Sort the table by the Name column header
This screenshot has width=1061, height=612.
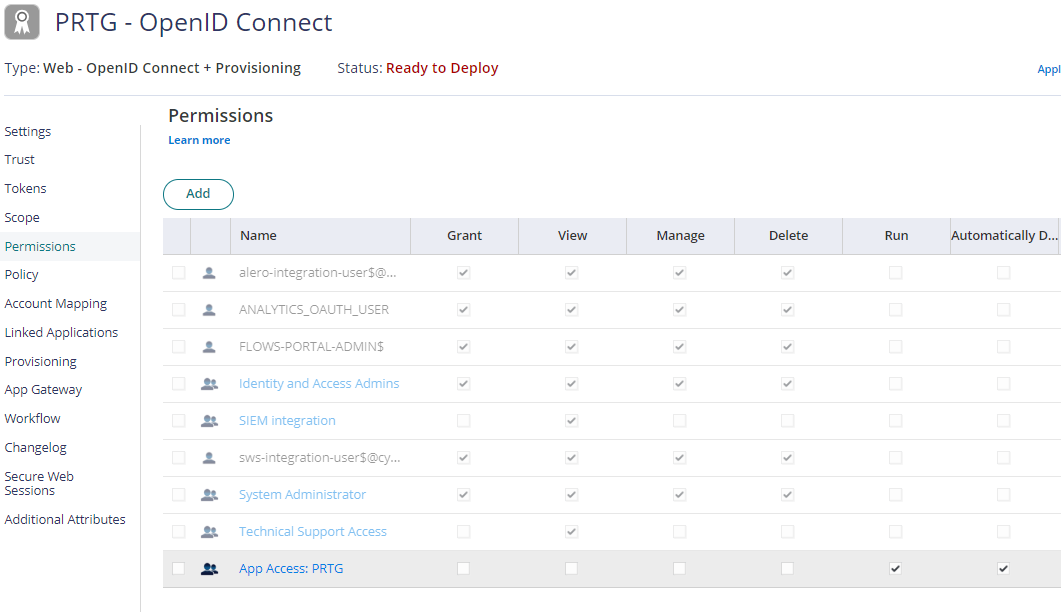pos(258,235)
